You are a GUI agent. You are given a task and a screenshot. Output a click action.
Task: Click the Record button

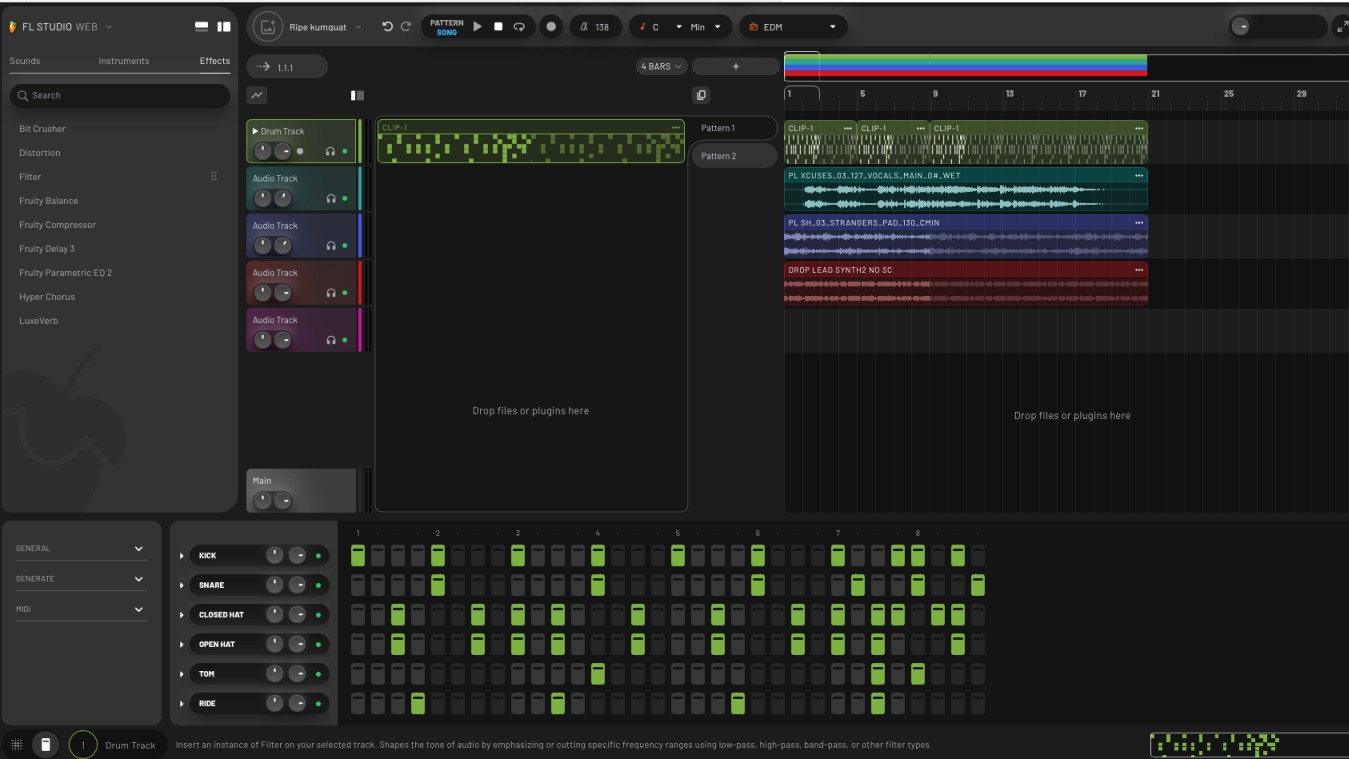click(550, 27)
